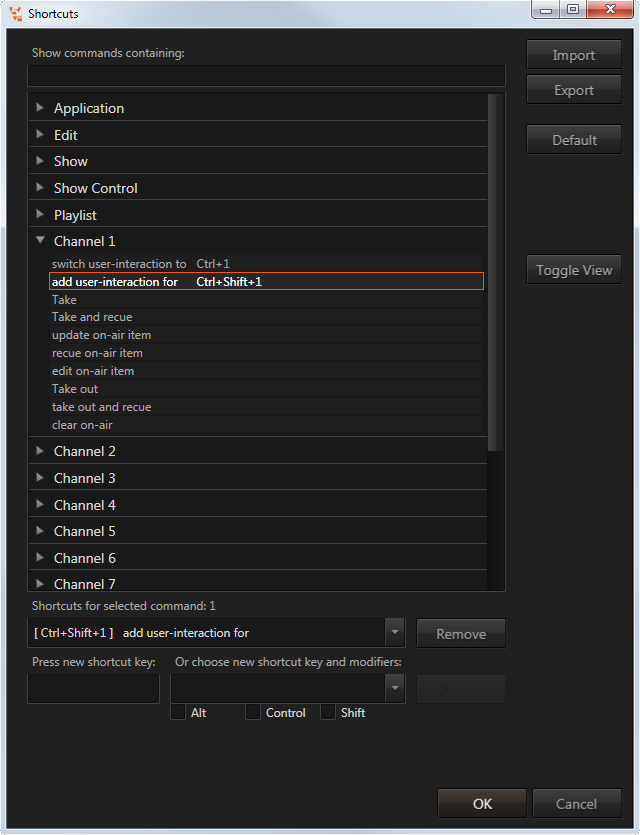Remove the selected shortcut
640x835 pixels.
[x=461, y=633]
